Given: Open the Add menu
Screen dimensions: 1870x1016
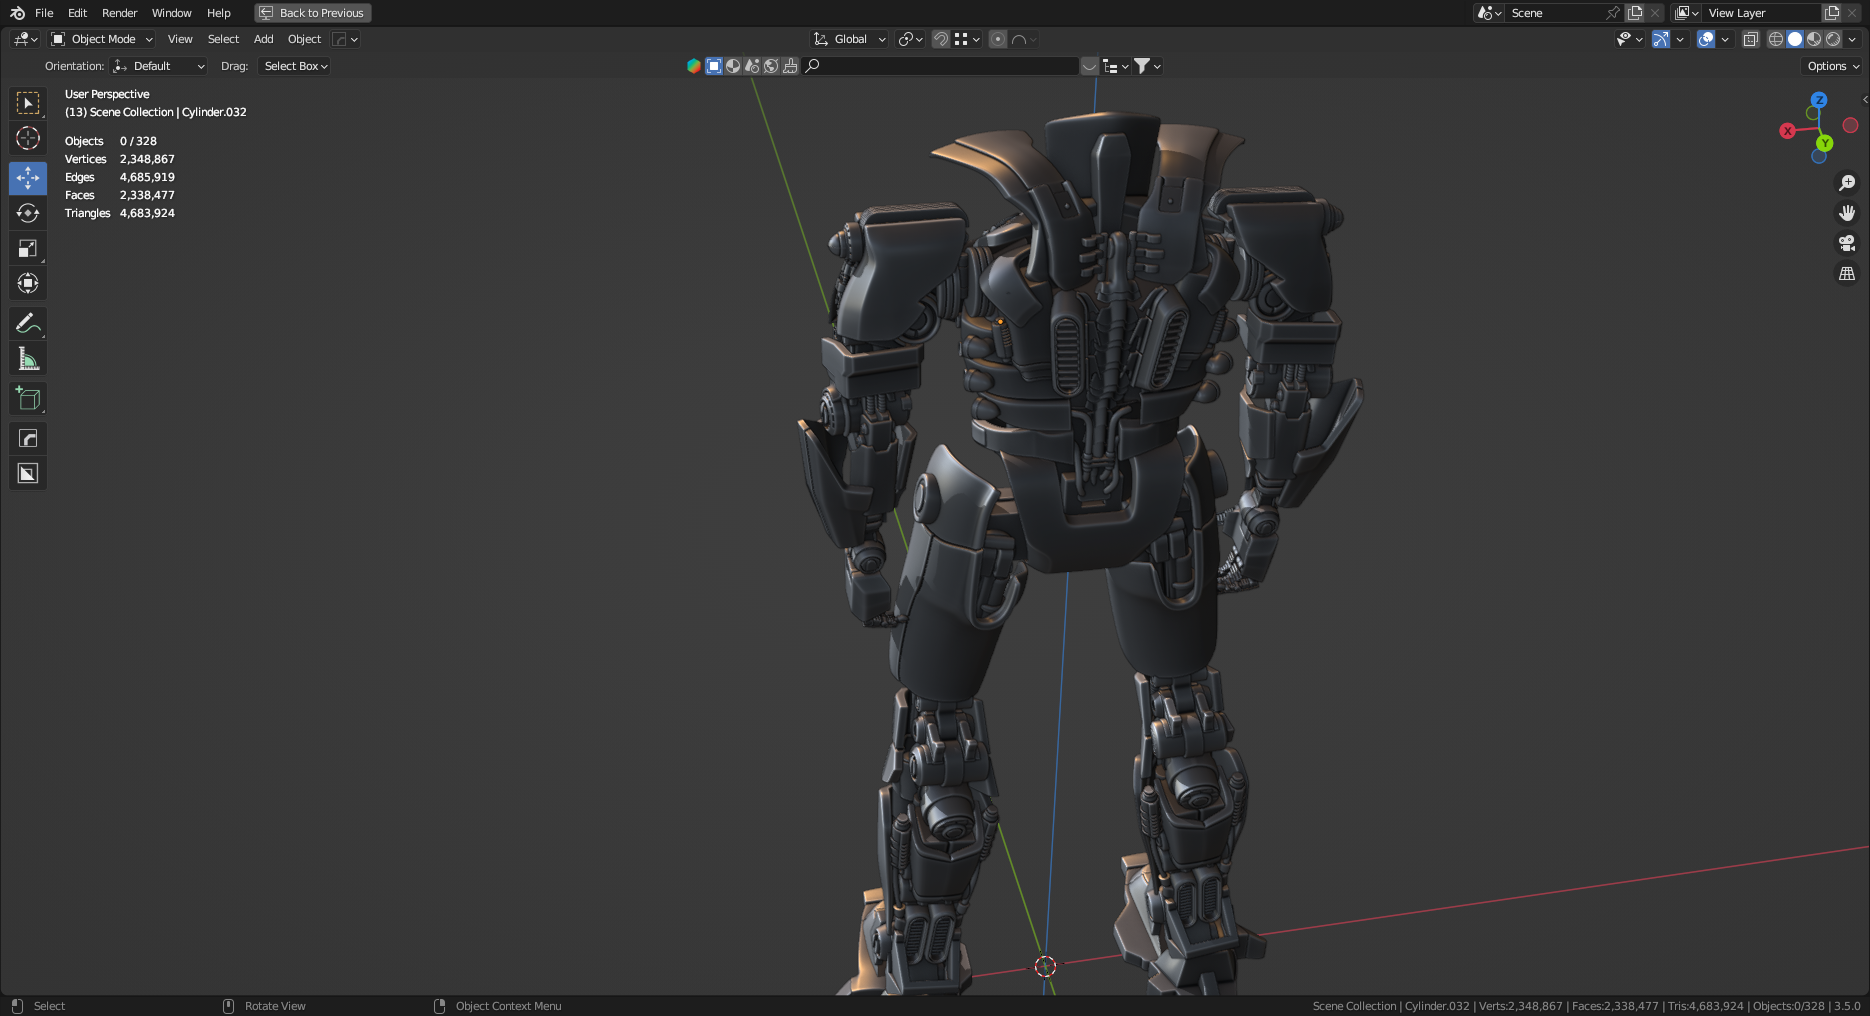Looking at the screenshot, I should (x=263, y=39).
